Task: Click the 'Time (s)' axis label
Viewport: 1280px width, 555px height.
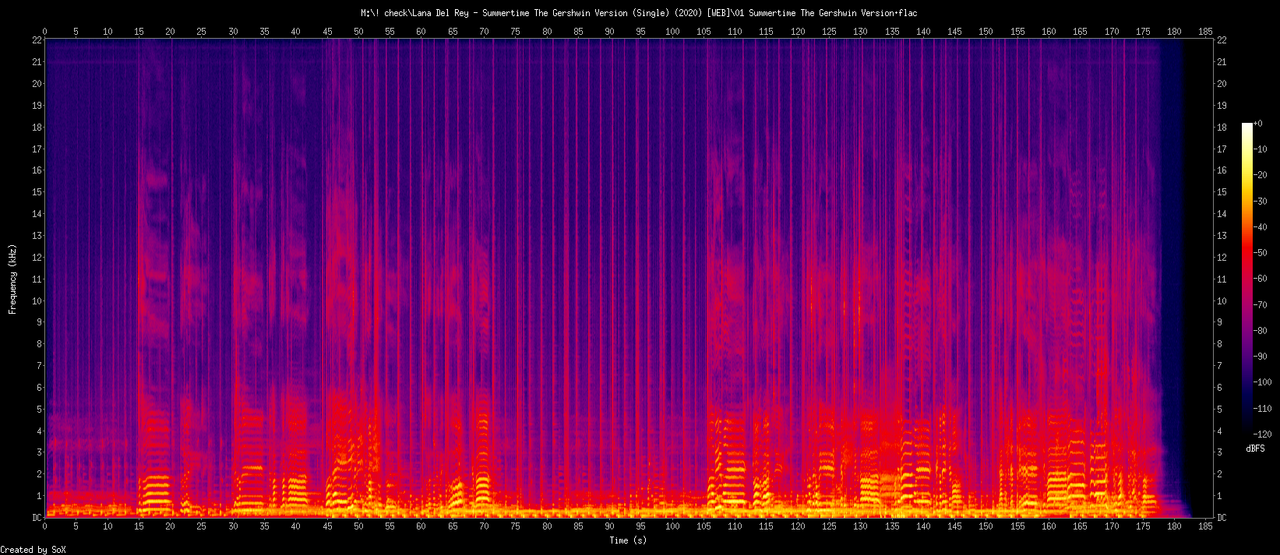Action: click(x=630, y=541)
